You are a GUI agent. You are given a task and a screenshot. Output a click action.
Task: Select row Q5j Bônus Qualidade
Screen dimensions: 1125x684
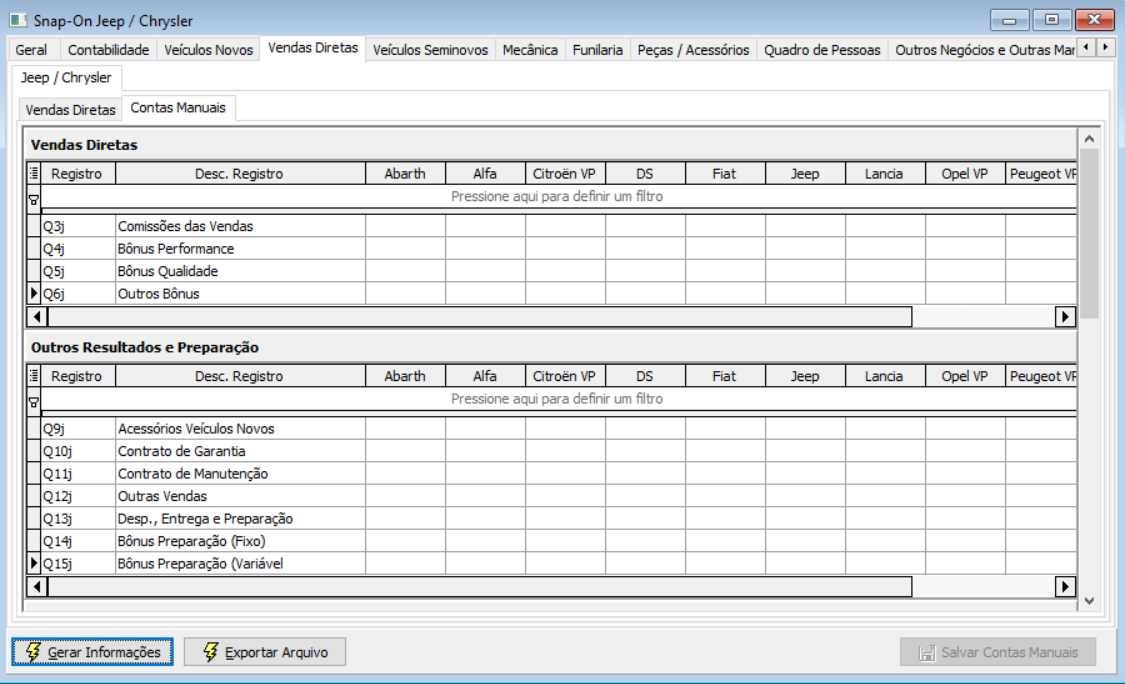tap(552, 271)
